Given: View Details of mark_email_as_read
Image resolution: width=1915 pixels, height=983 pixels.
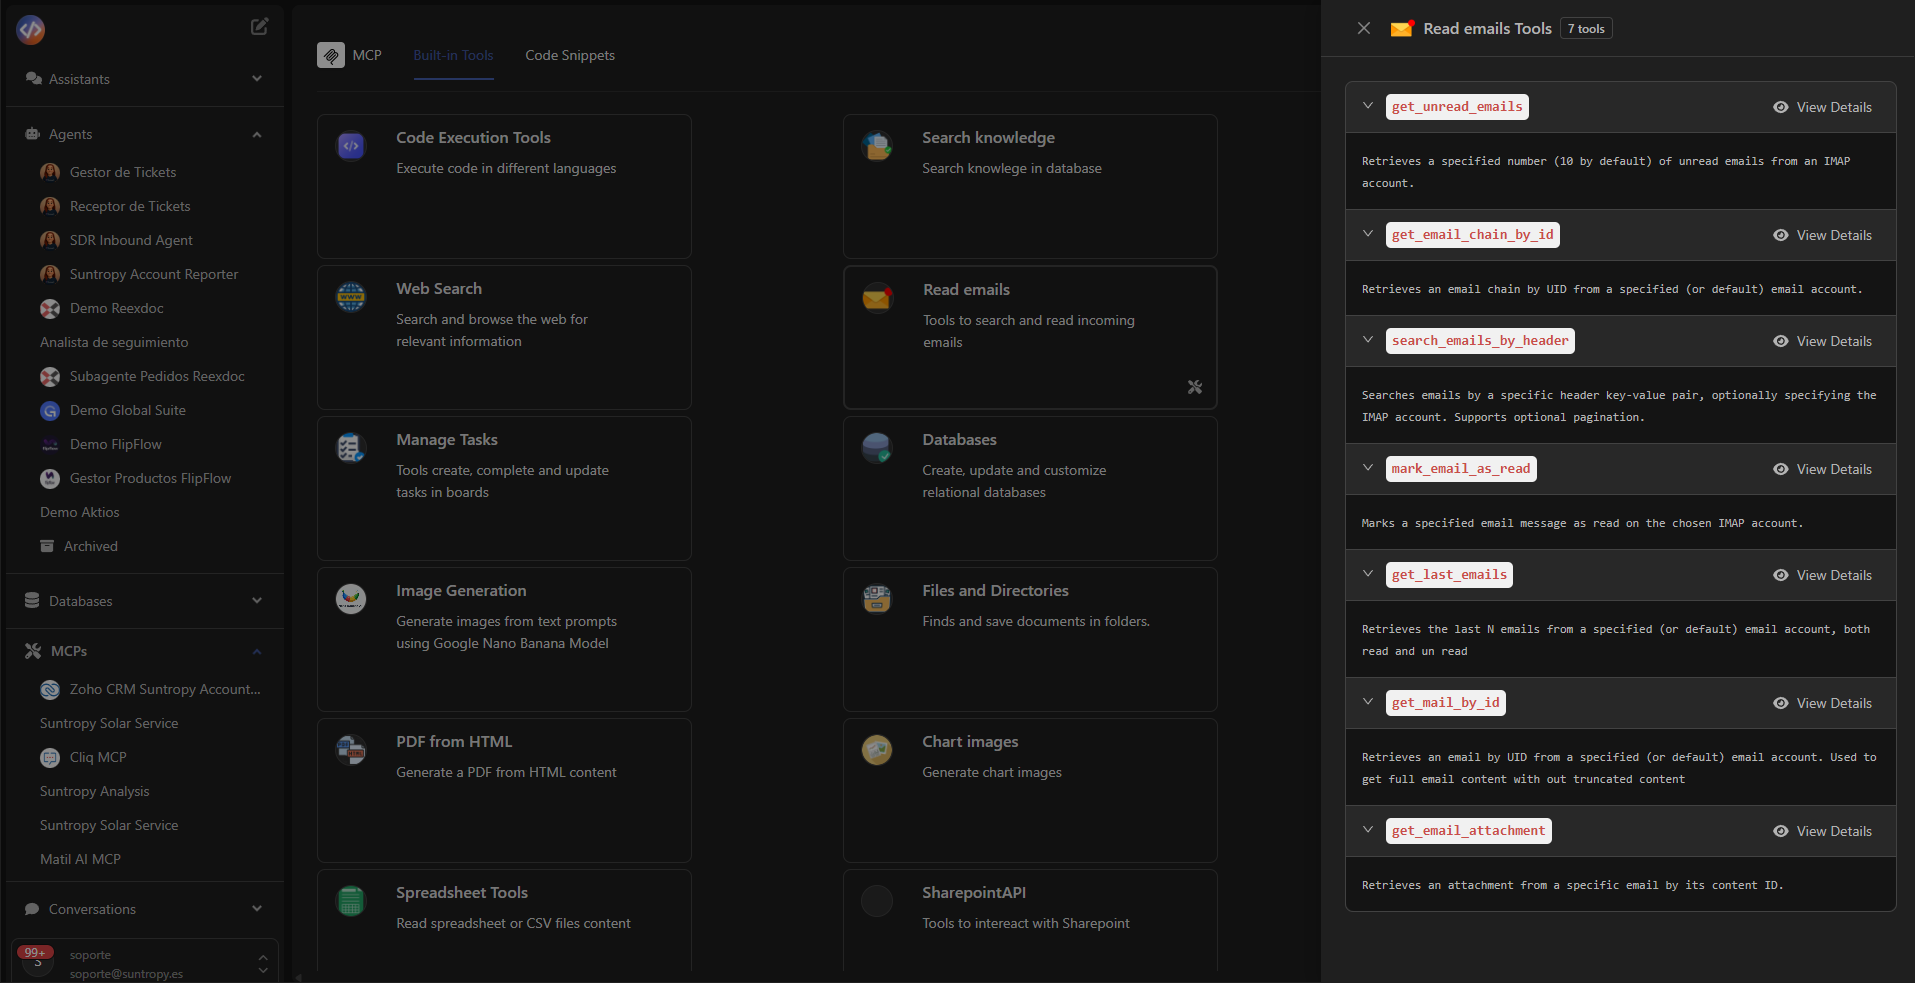Looking at the screenshot, I should pos(1822,469).
